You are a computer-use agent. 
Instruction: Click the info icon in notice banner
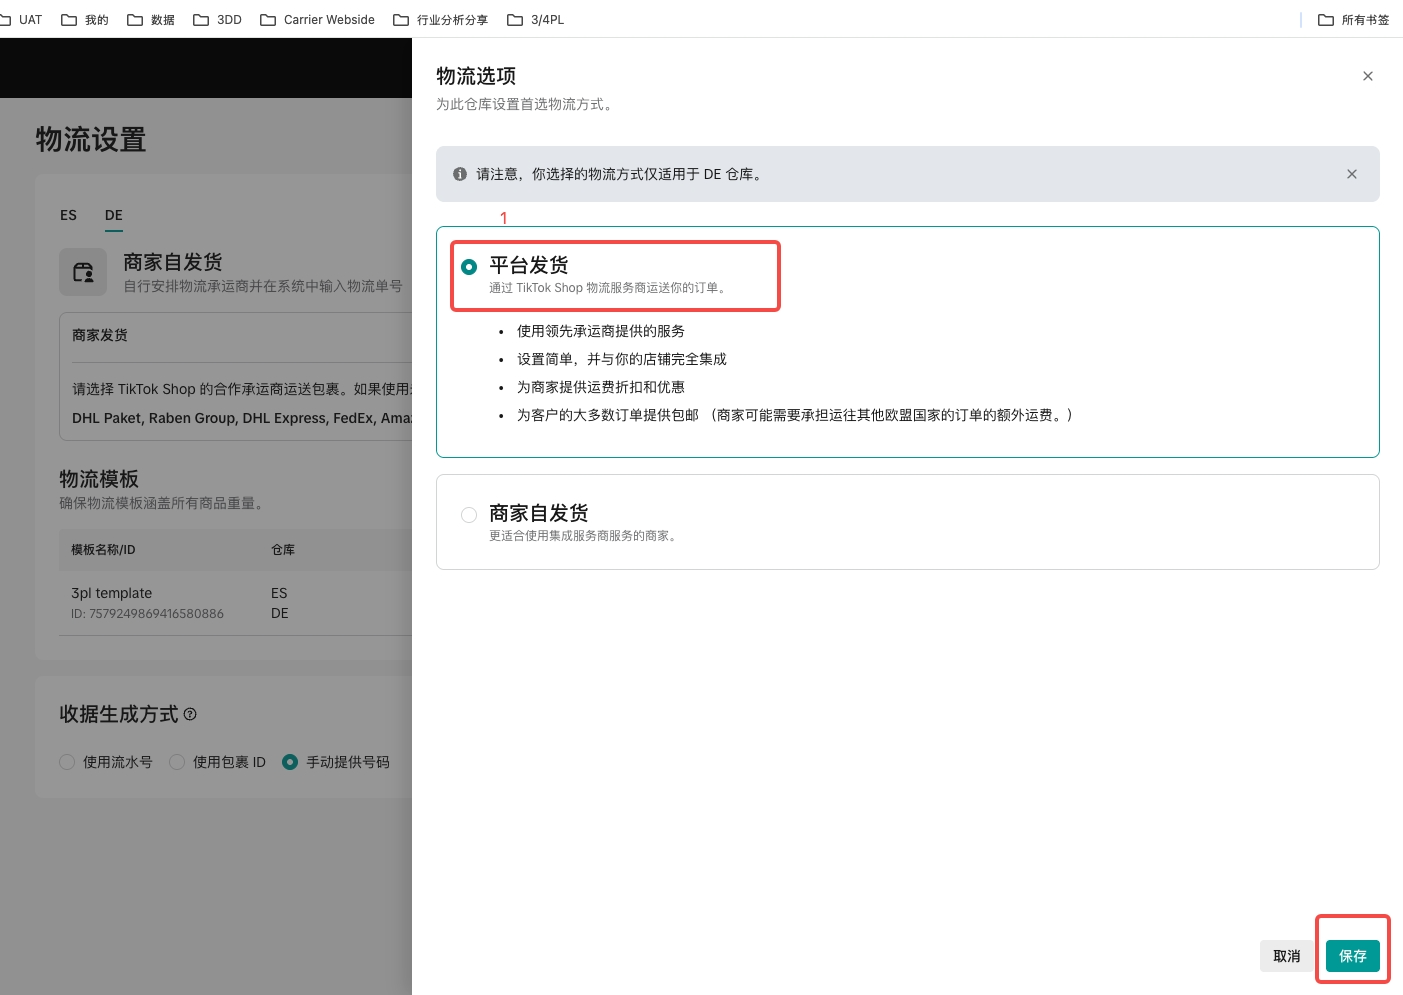tap(460, 174)
